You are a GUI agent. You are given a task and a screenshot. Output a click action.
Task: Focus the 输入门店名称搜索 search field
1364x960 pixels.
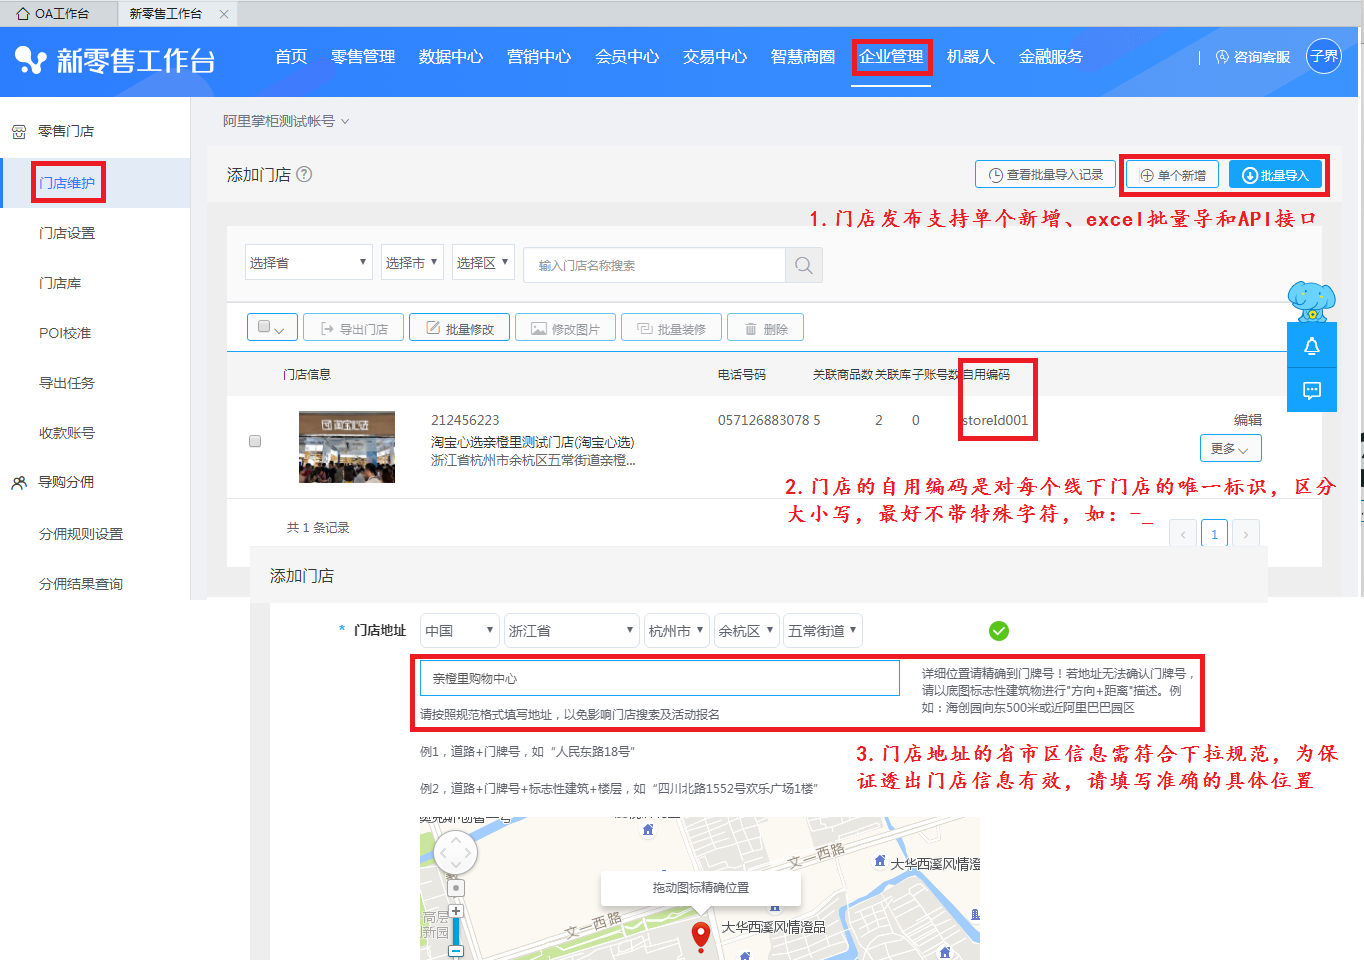coord(654,265)
